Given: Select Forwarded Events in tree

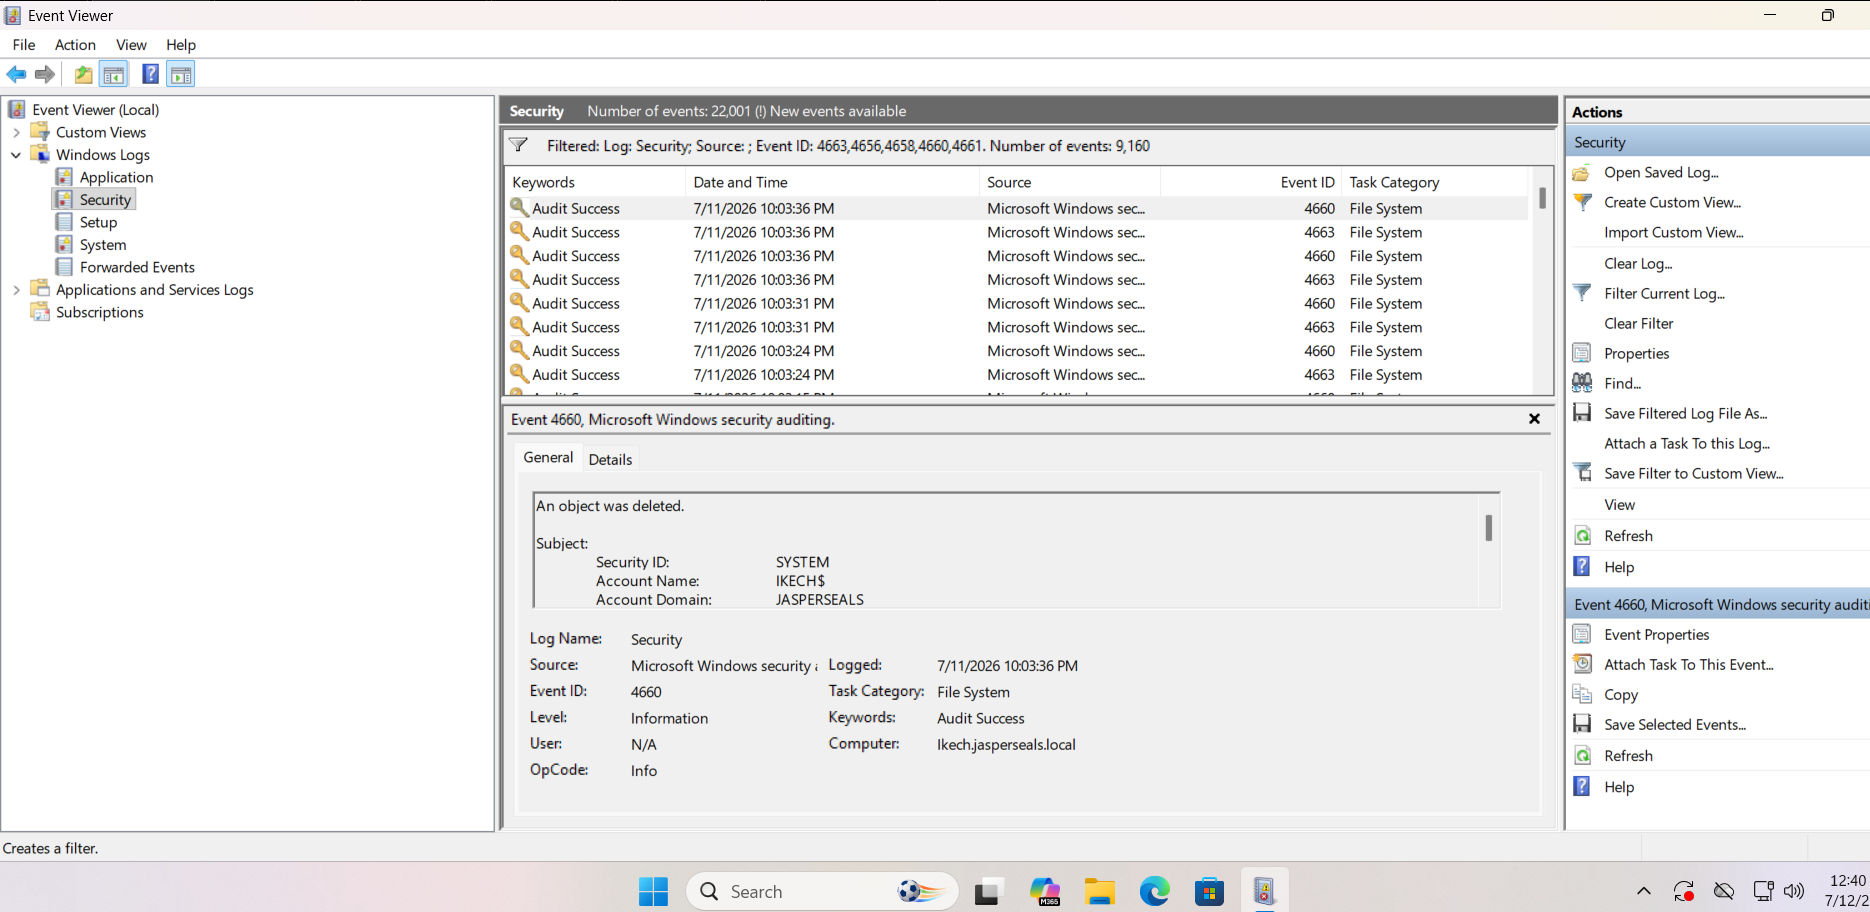Looking at the screenshot, I should [137, 267].
